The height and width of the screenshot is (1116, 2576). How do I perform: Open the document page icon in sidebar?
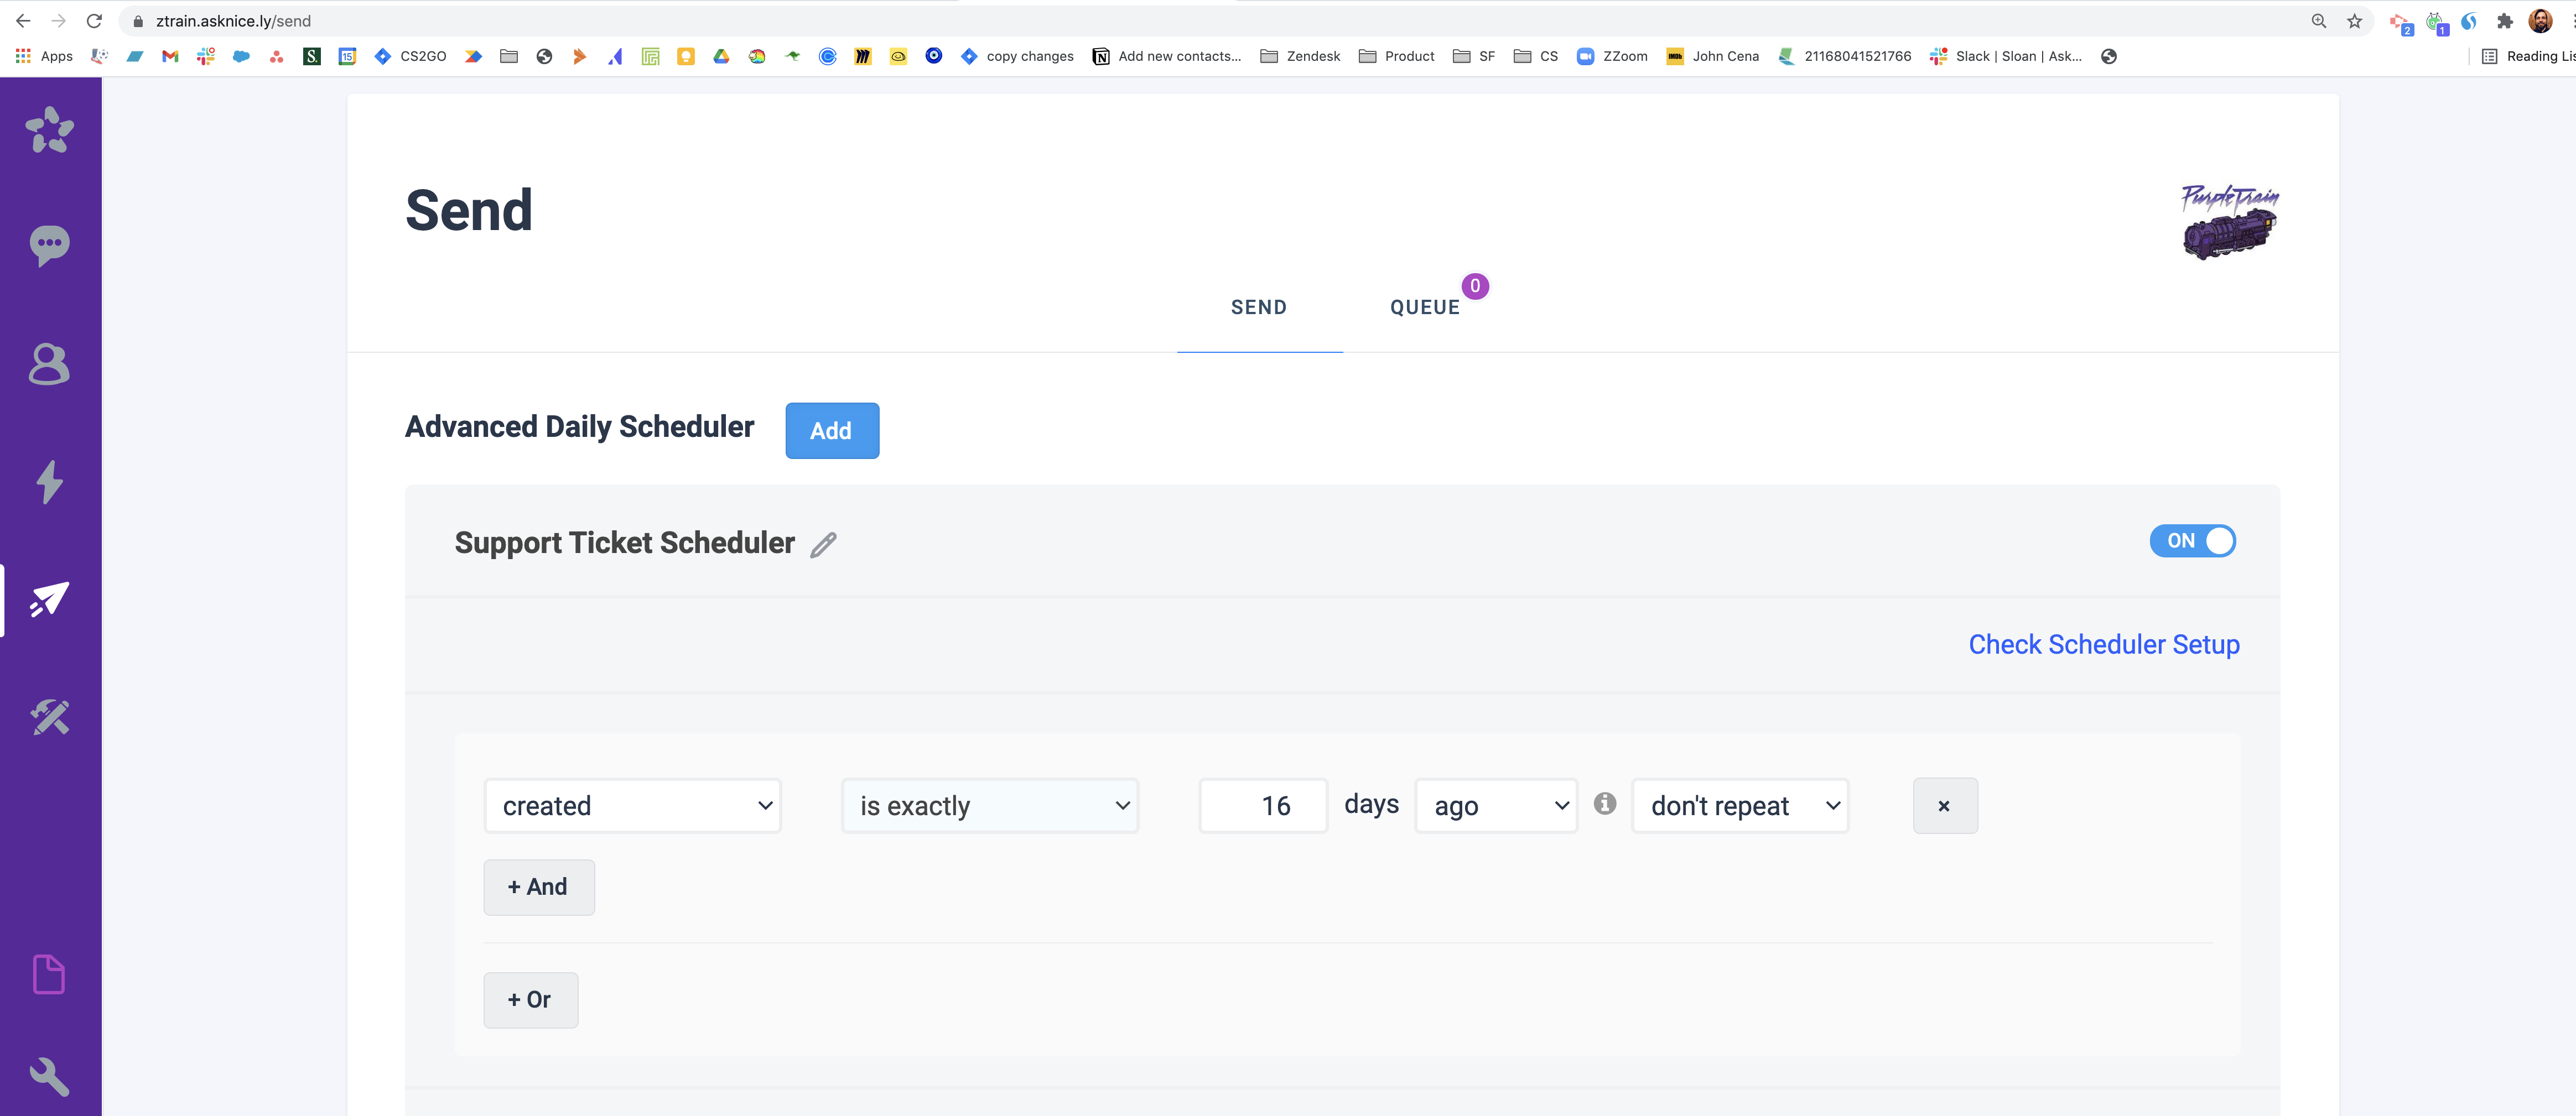tap(49, 974)
